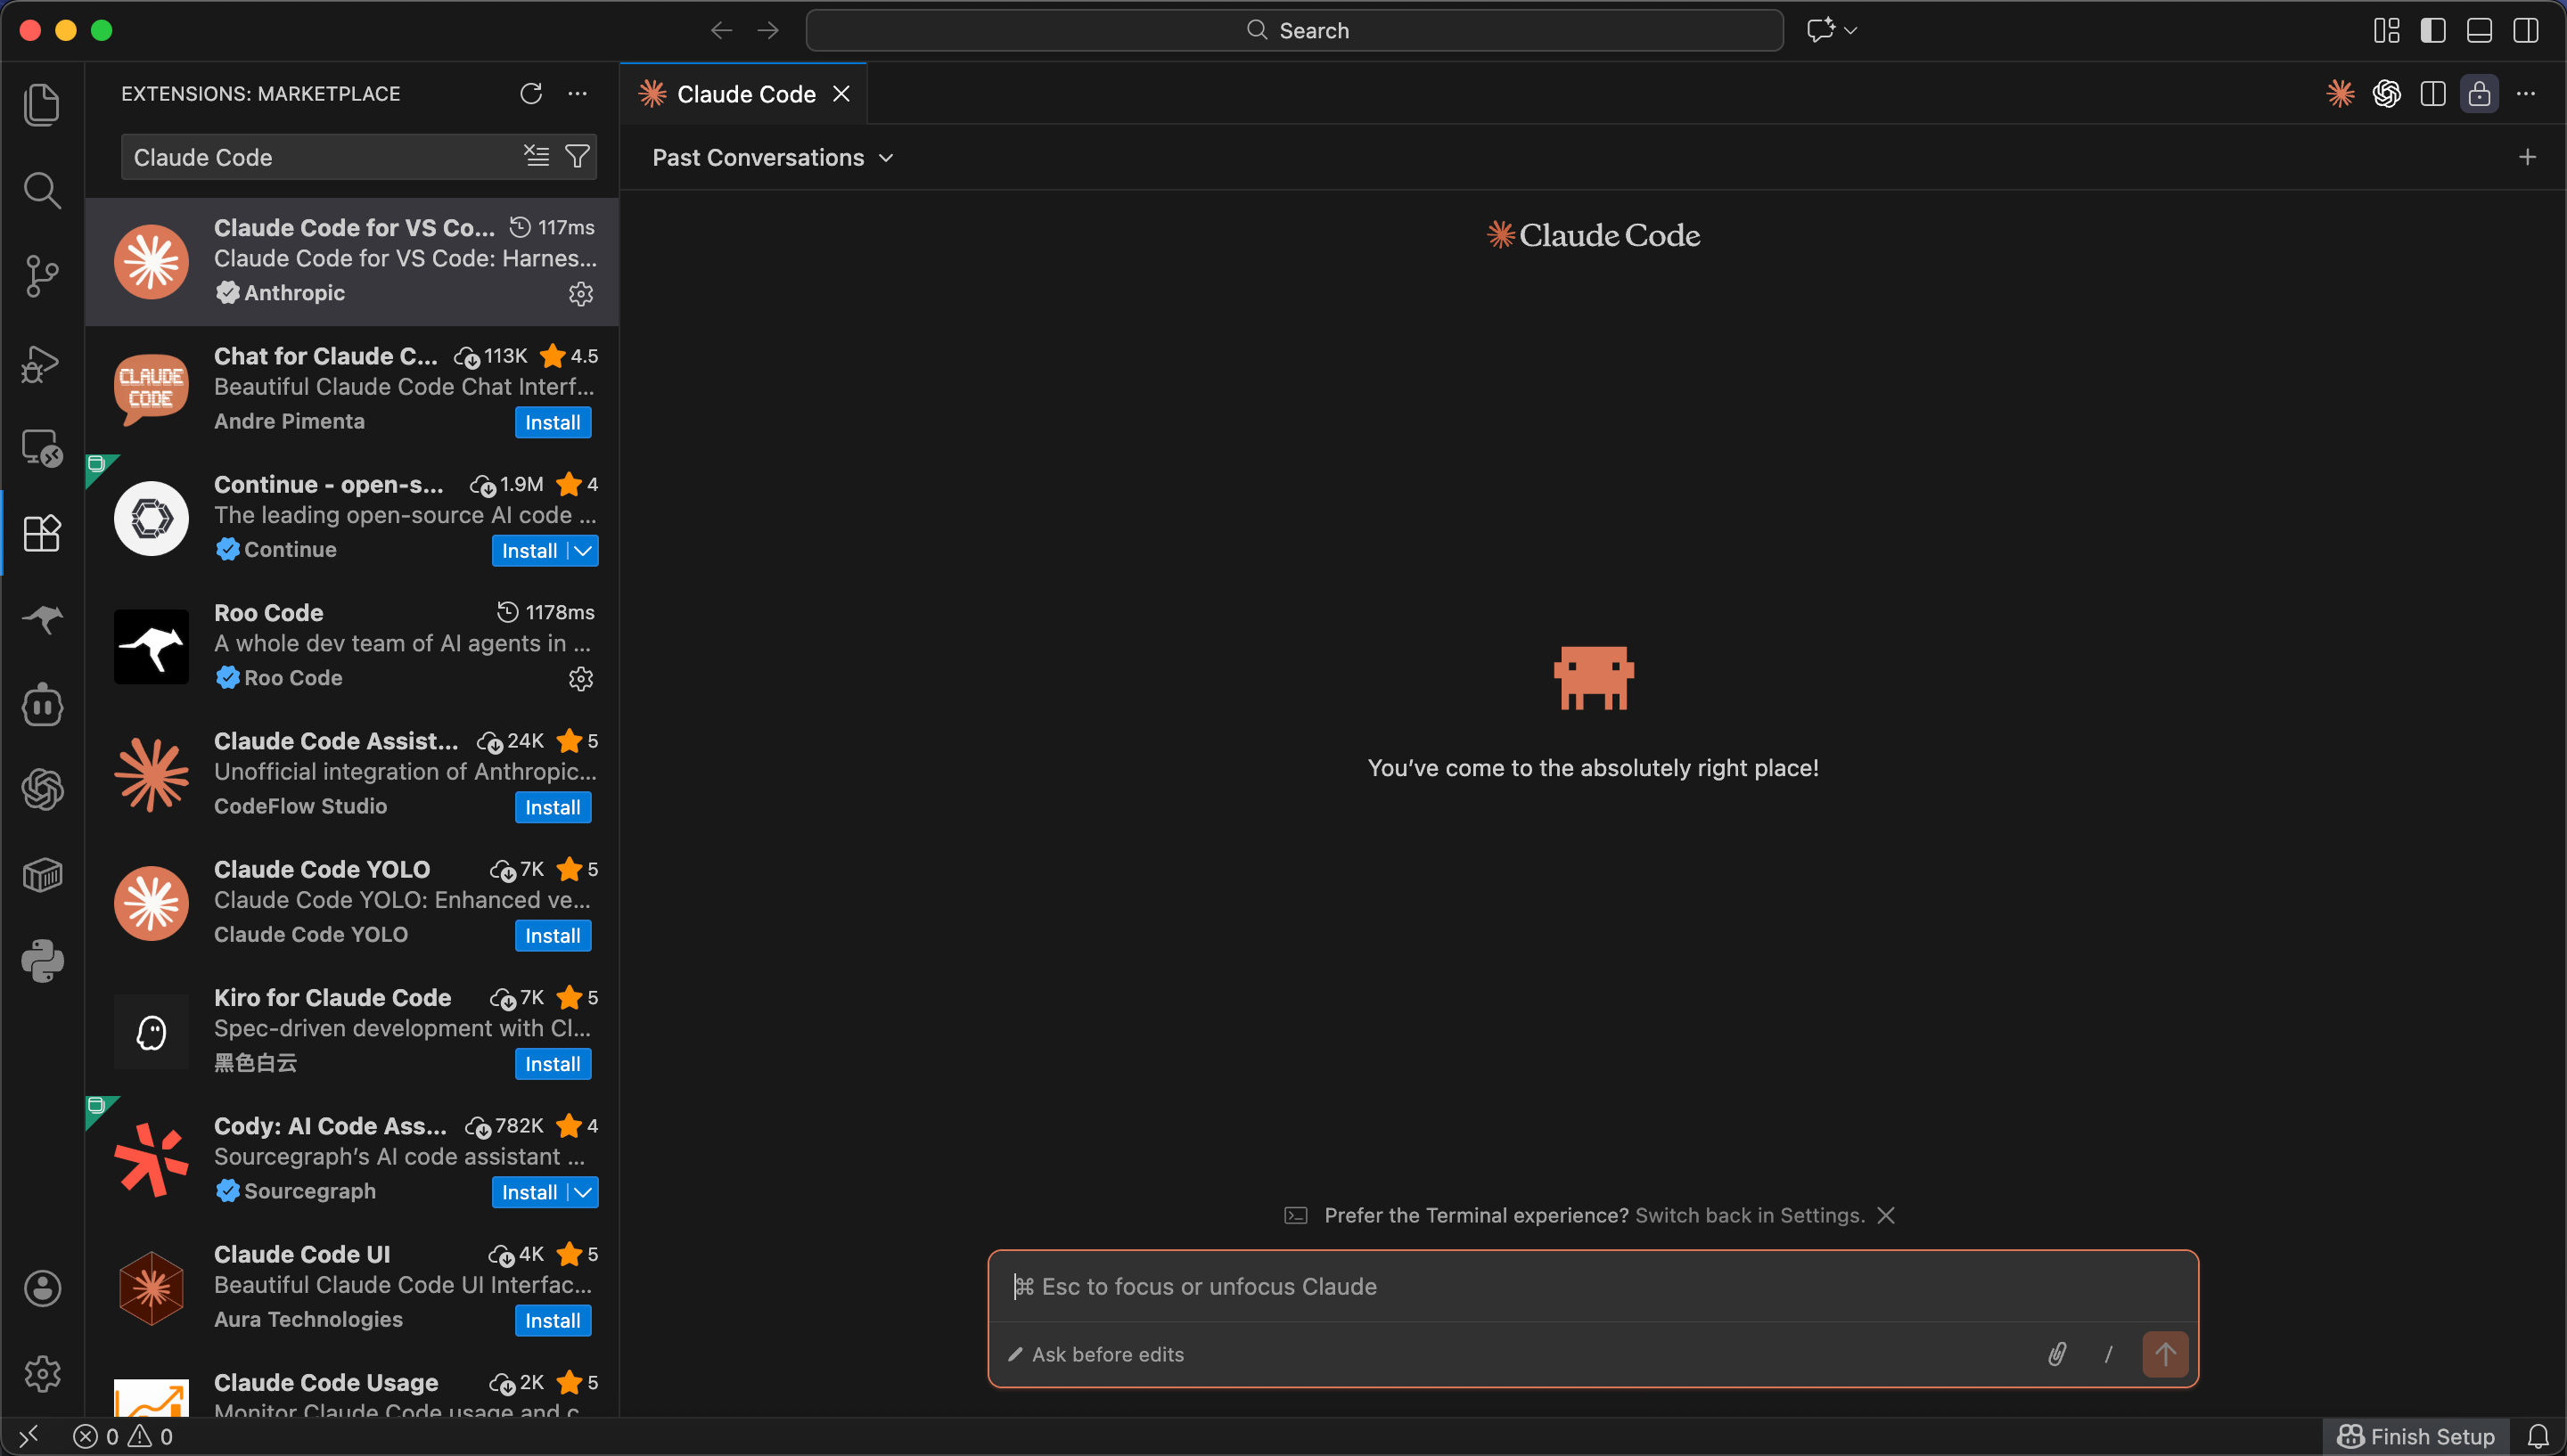Toggle the primary side bar
The image size is (2567, 1456).
[2433, 30]
